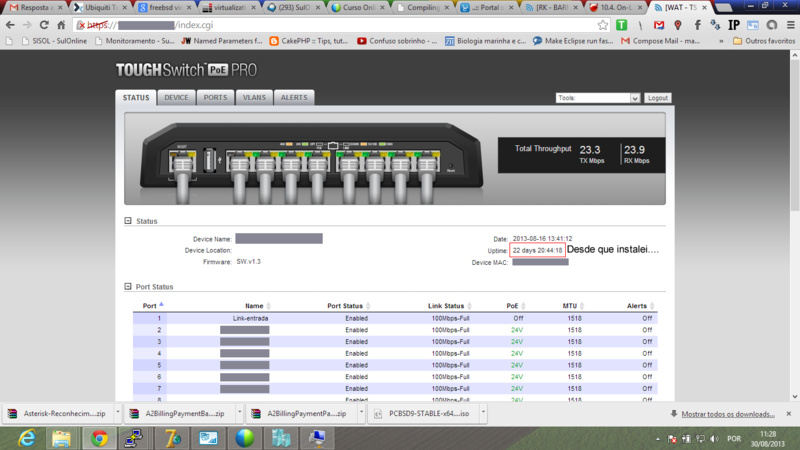Switch to the freebsd browser tab
Viewport: 800px width, 450px height.
coord(164,8)
